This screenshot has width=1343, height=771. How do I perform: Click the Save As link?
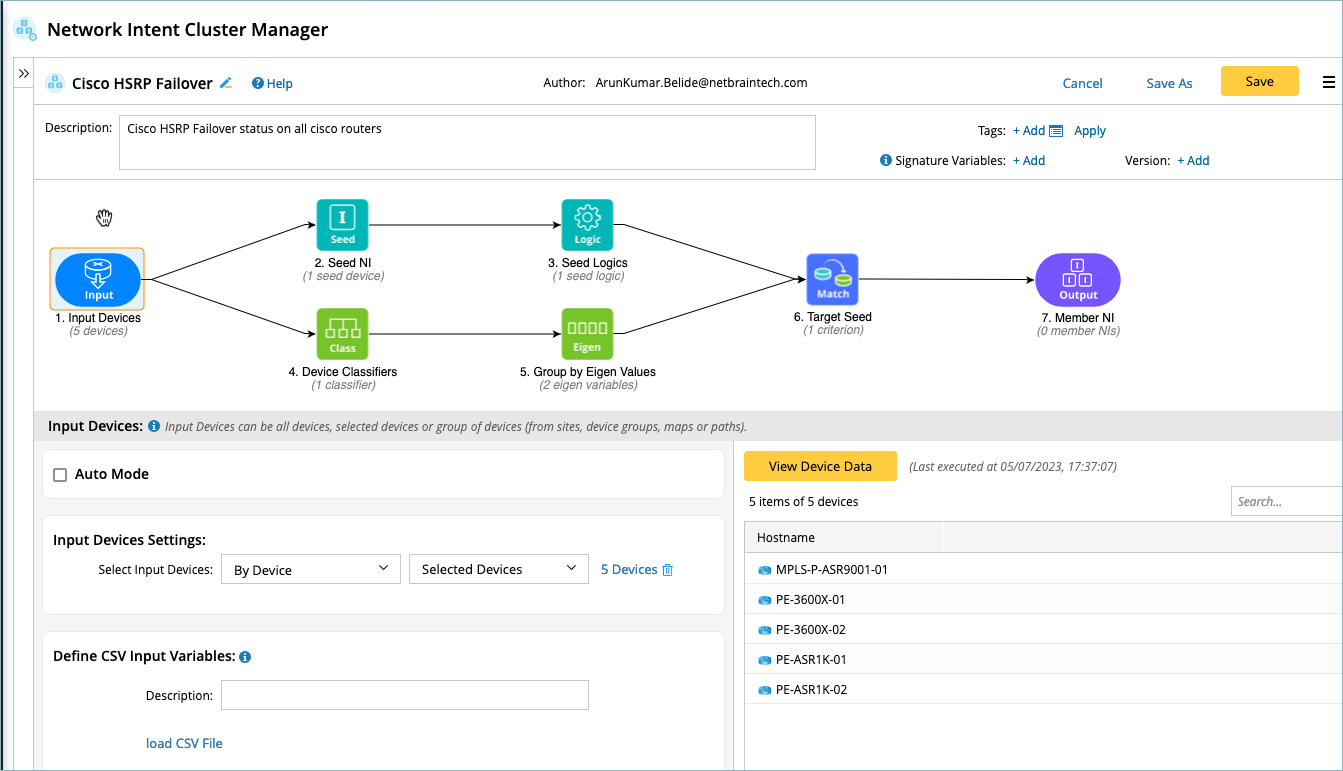click(1169, 84)
